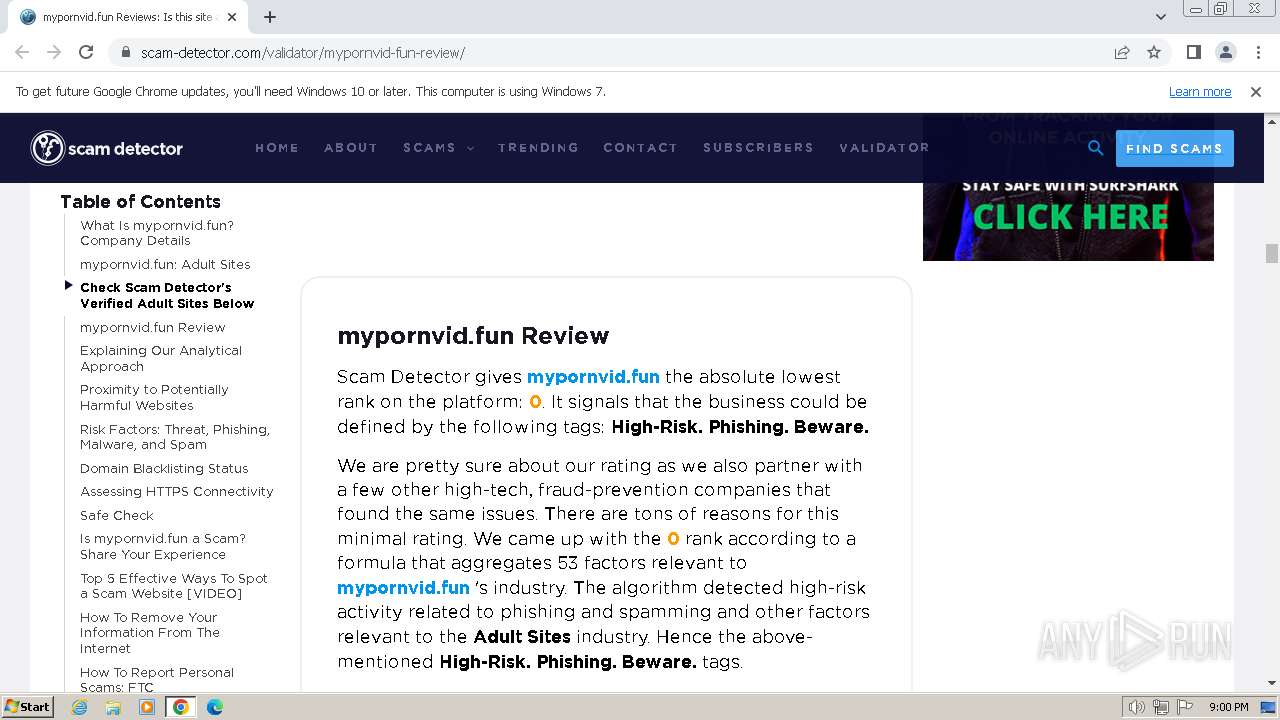Open the CONTACT menu item
Image resolution: width=1280 pixels, height=720 pixels.
[640, 148]
